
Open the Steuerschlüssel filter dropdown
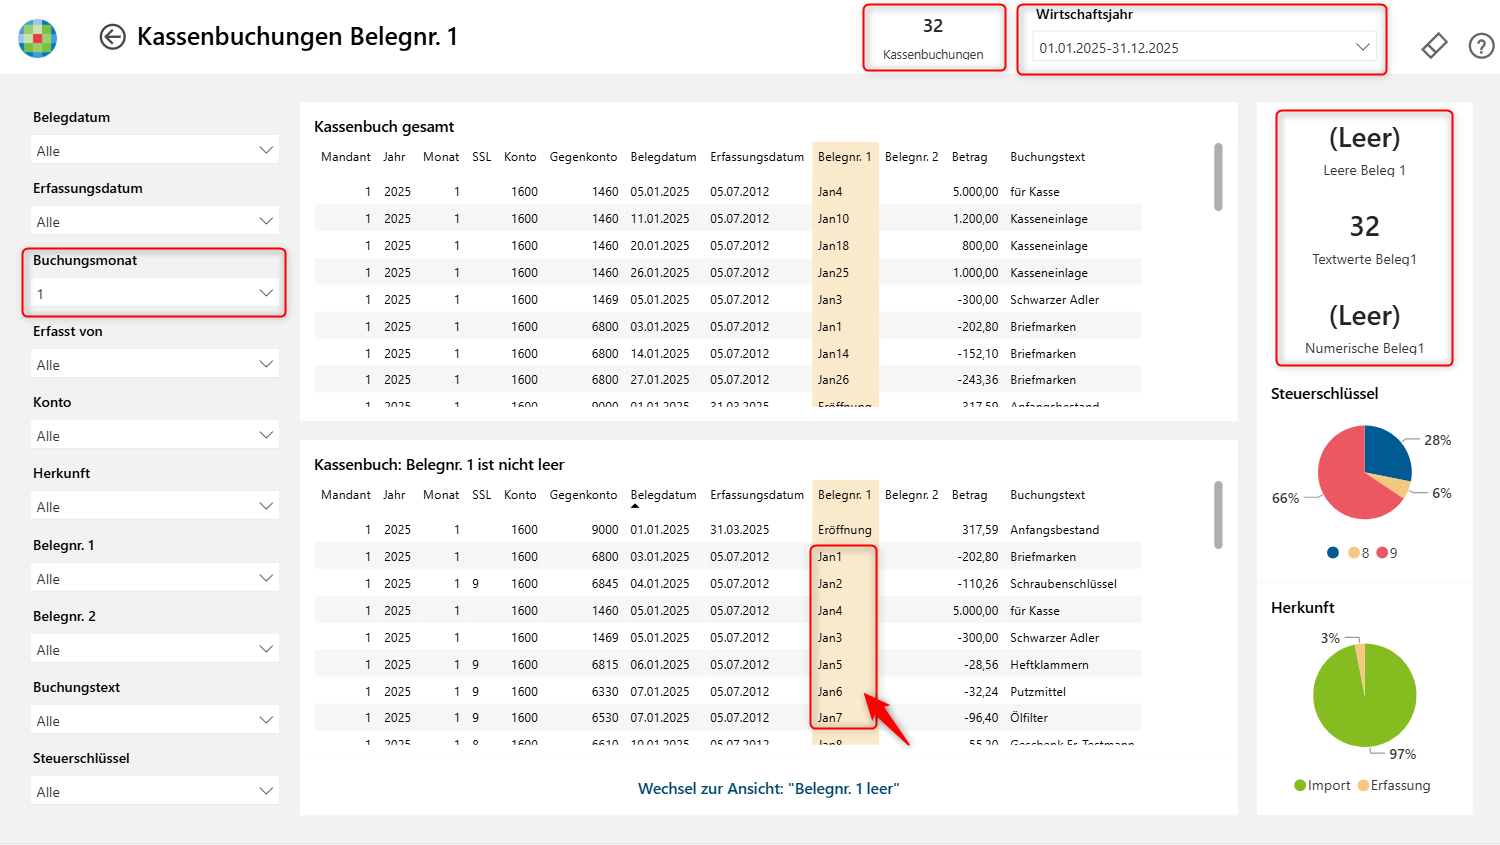click(x=155, y=791)
